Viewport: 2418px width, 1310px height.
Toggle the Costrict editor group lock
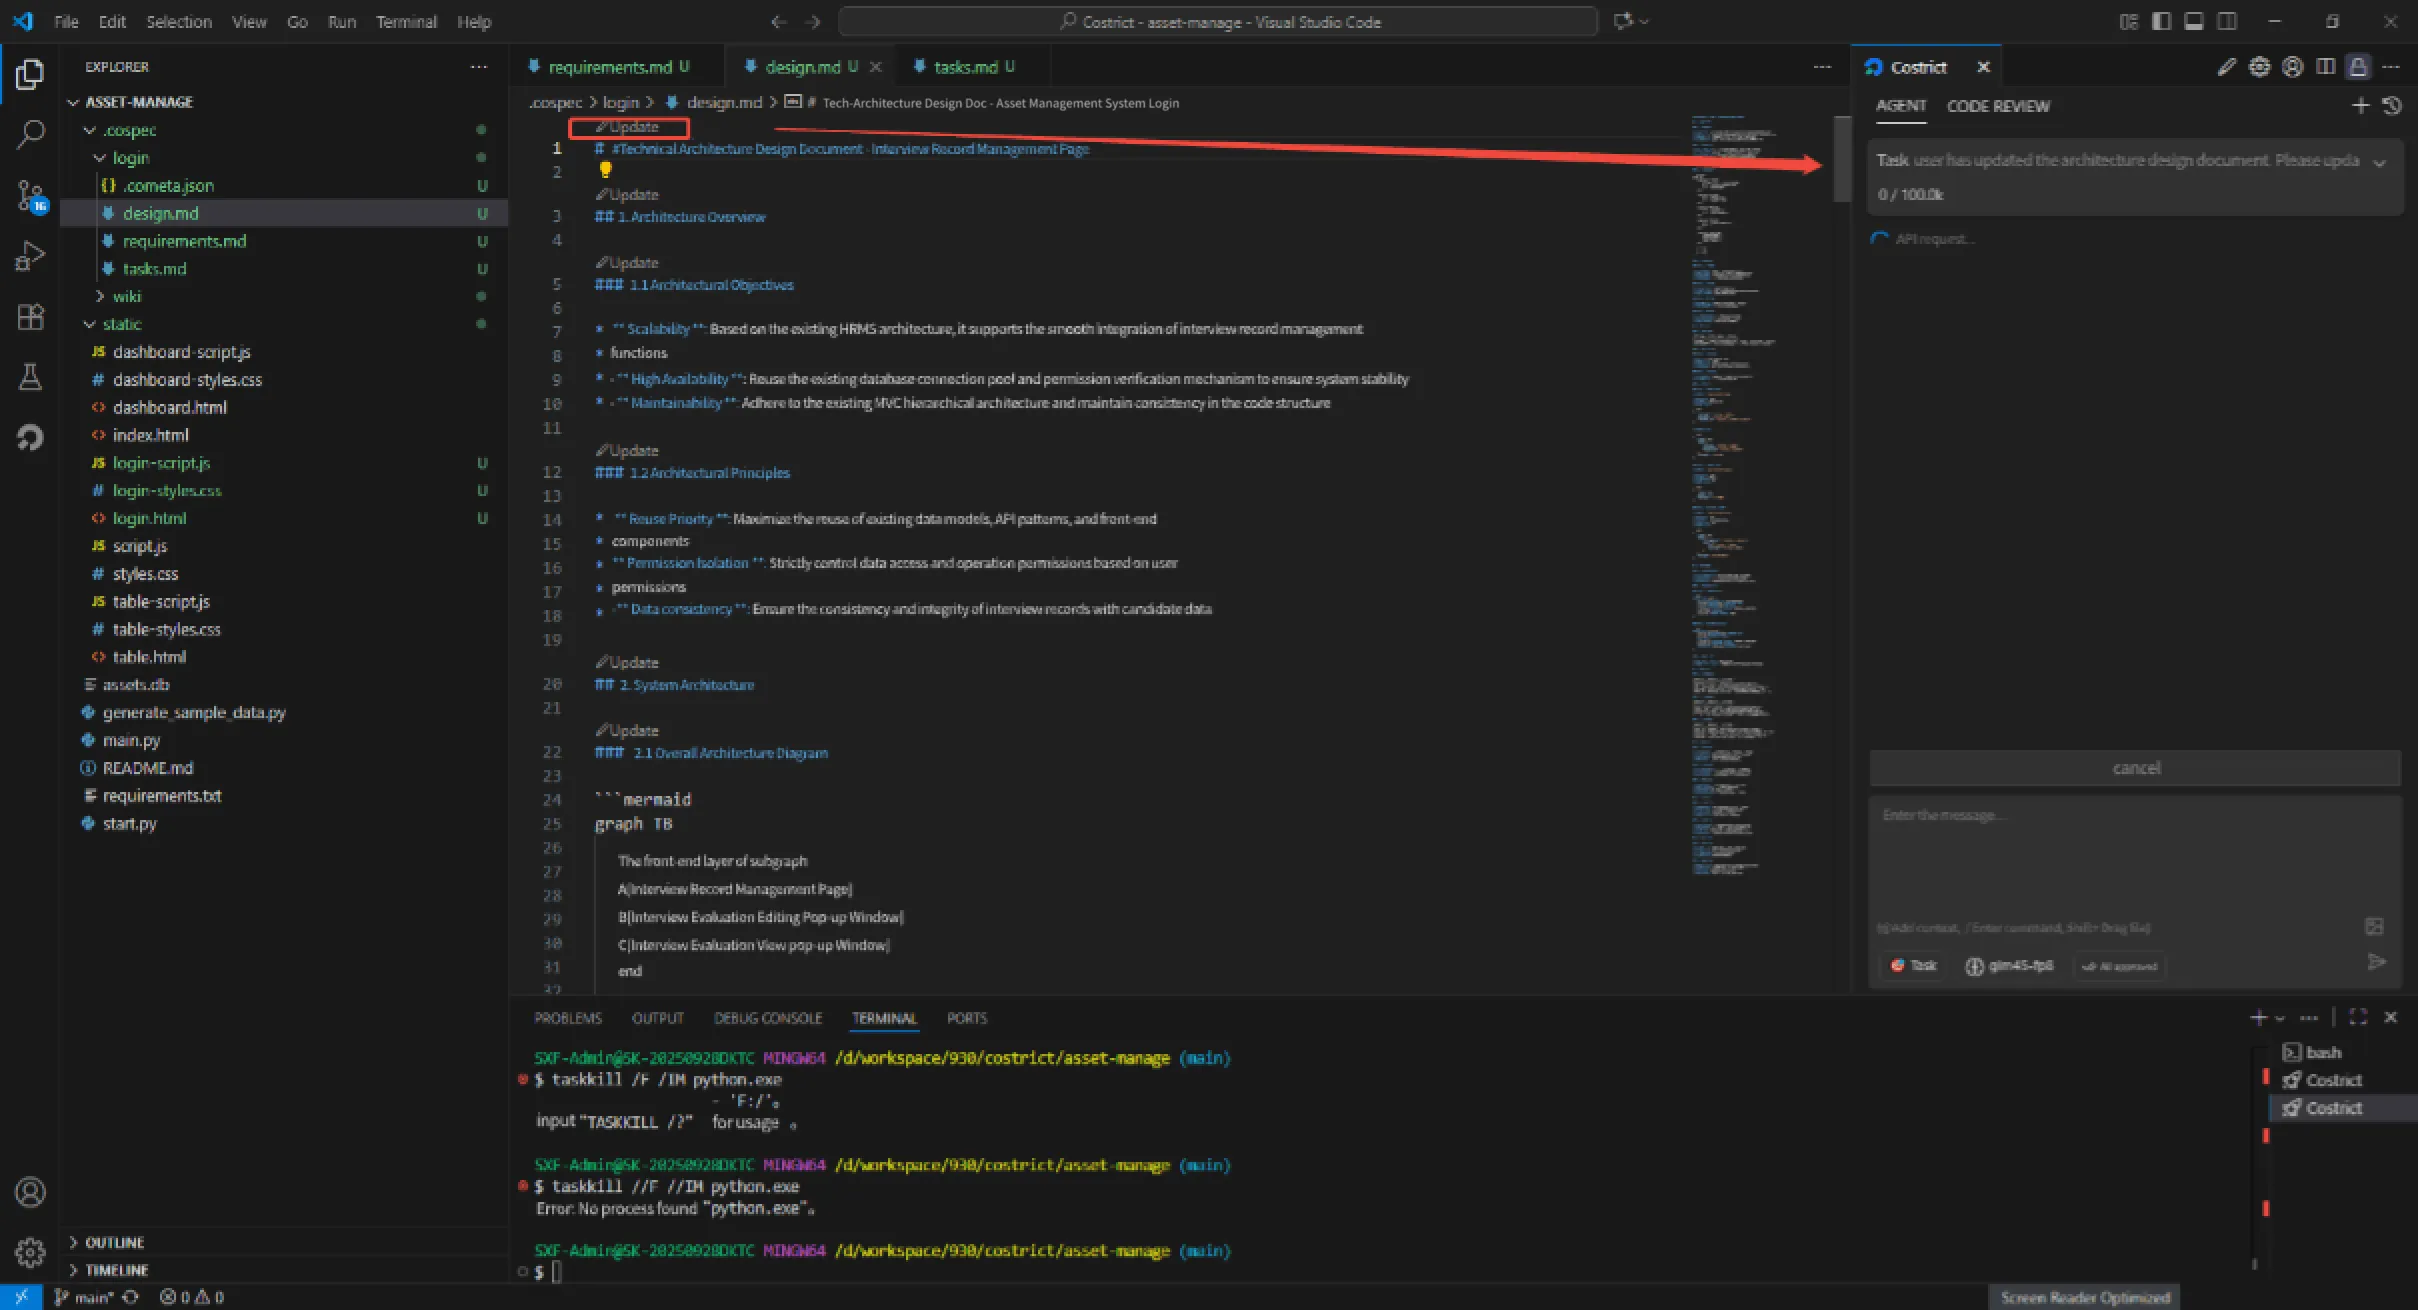tap(2358, 67)
